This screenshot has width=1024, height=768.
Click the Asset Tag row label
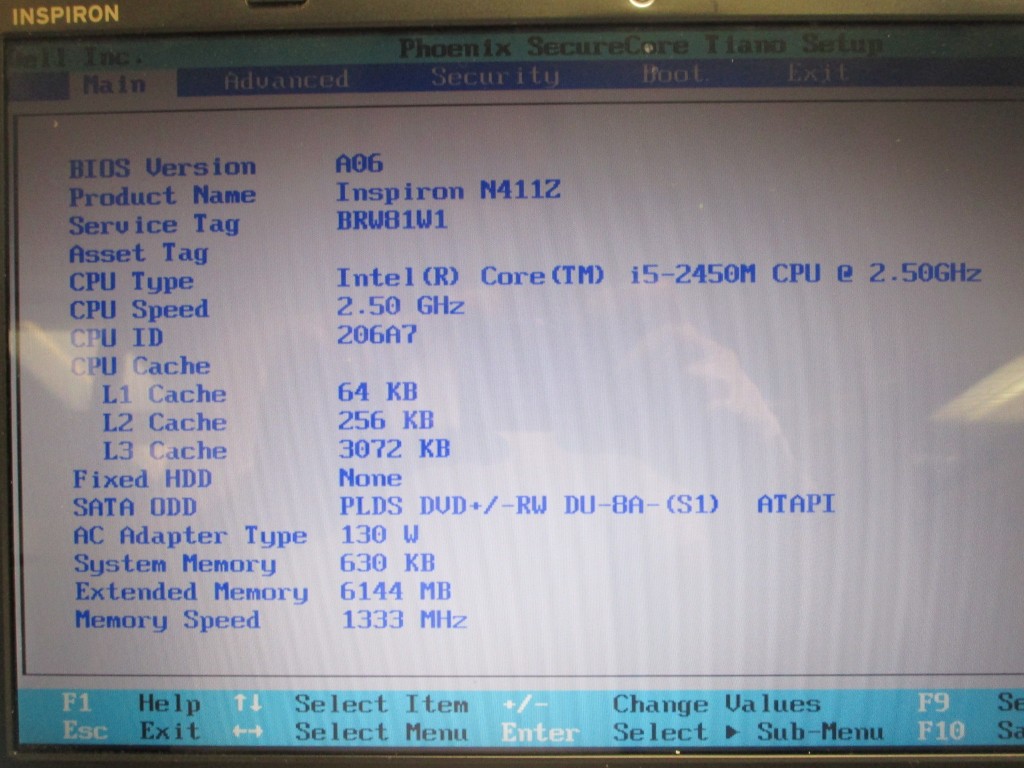pyautogui.click(x=138, y=253)
